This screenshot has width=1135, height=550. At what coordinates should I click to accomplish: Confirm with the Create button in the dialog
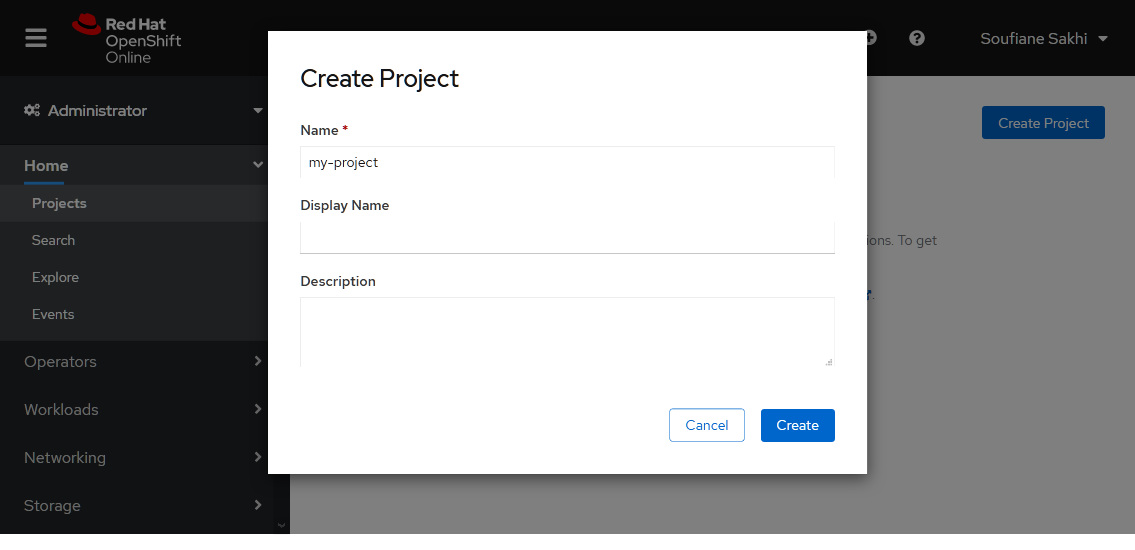(x=798, y=425)
